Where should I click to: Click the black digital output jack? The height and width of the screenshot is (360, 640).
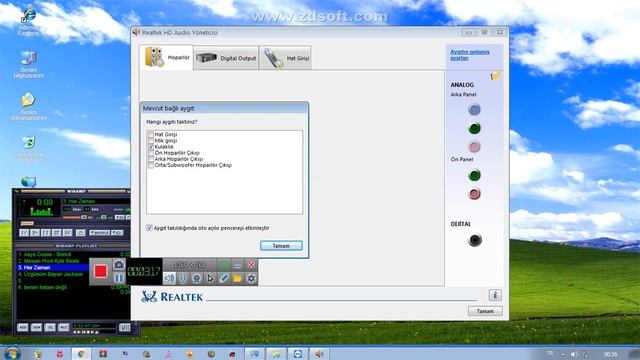(x=475, y=240)
